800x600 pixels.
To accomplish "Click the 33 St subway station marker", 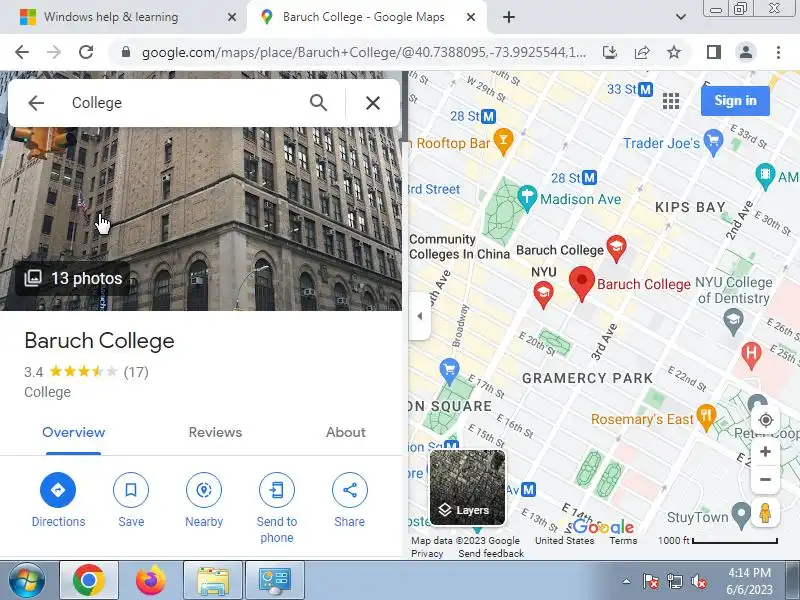I will 645,89.
